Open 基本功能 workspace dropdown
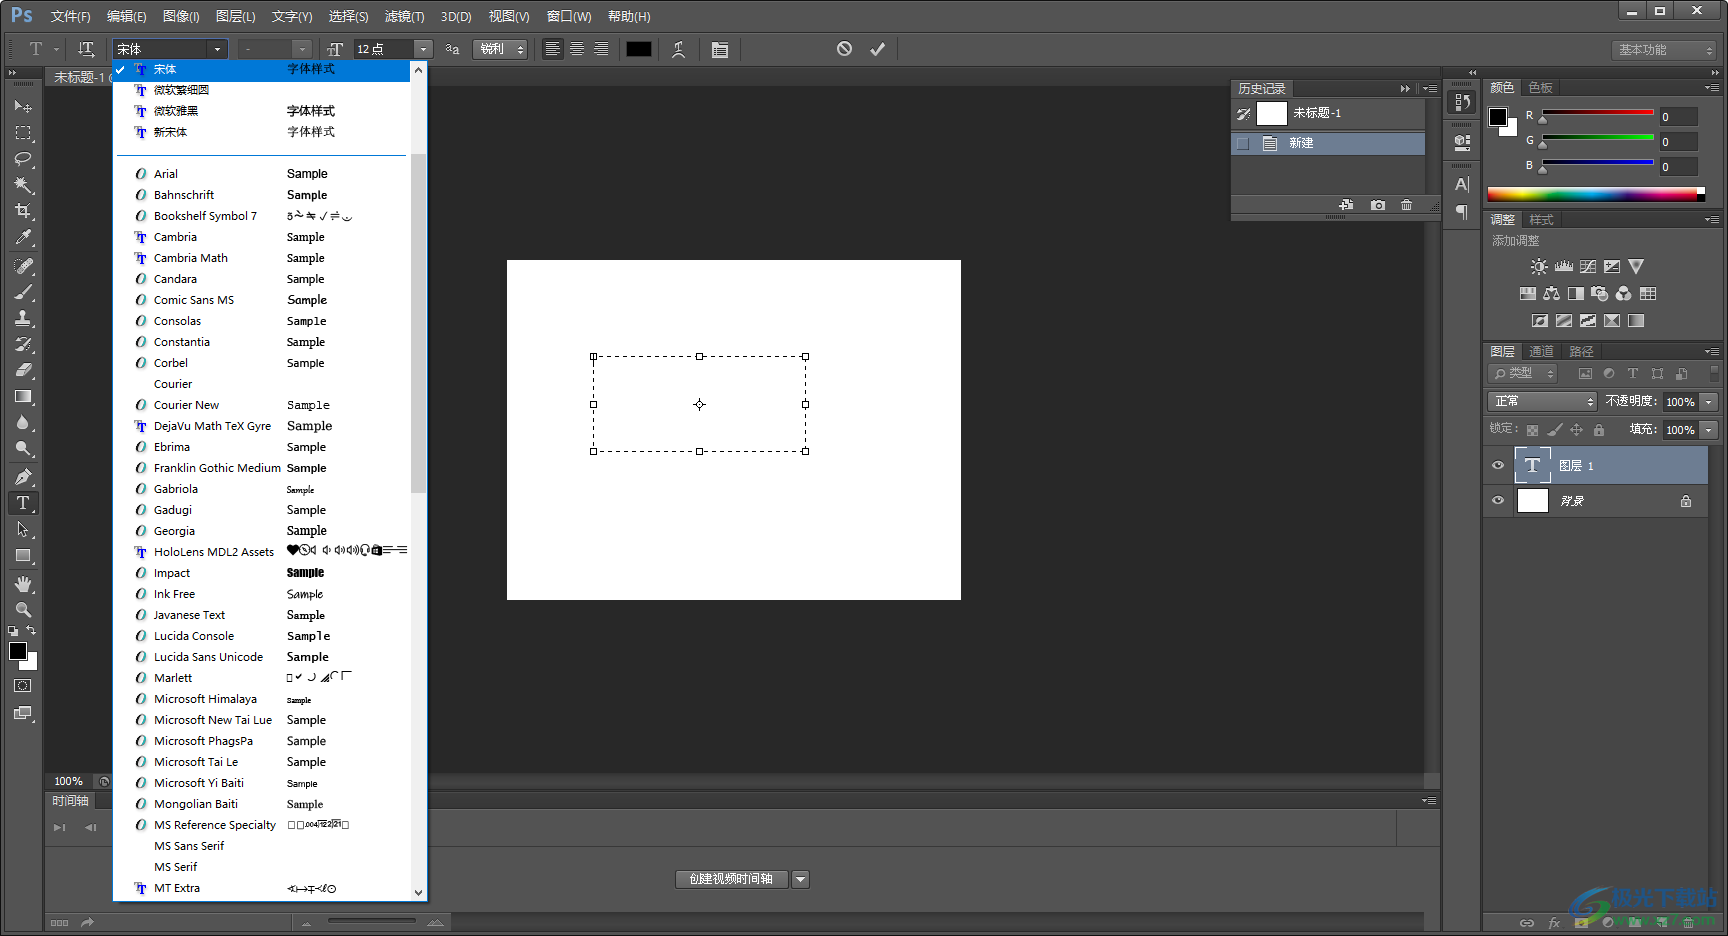1728x936 pixels. coord(1664,50)
